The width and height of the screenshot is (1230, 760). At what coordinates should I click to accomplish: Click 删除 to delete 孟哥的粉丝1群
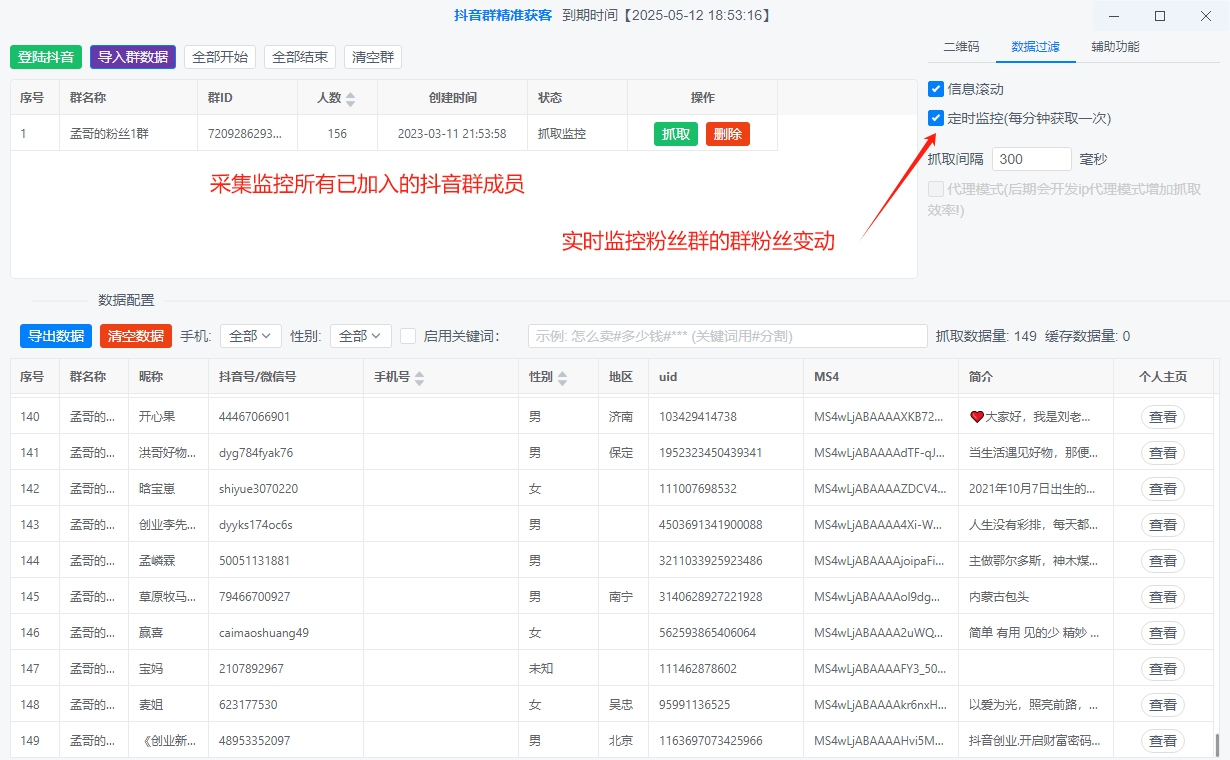pos(727,133)
